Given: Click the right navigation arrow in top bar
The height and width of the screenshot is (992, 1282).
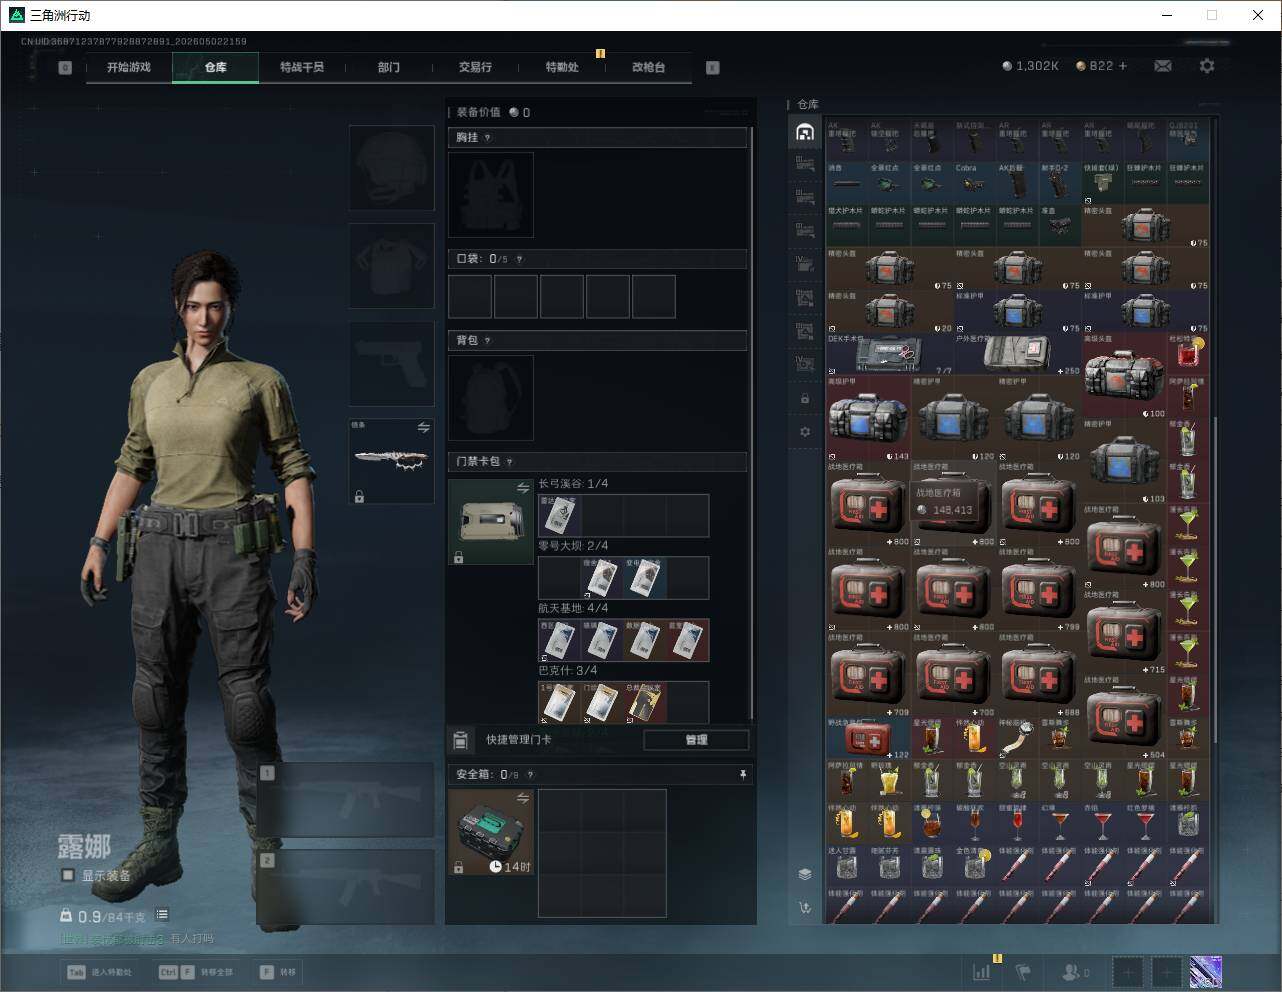Looking at the screenshot, I should (x=713, y=68).
